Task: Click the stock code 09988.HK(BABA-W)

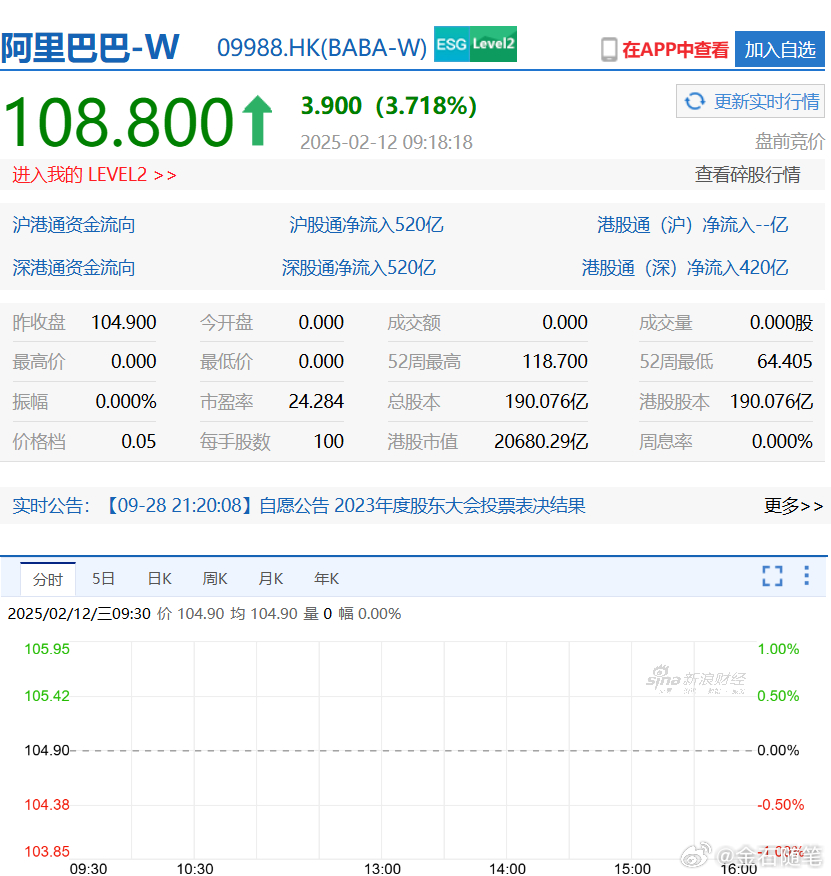Action: pyautogui.click(x=322, y=47)
